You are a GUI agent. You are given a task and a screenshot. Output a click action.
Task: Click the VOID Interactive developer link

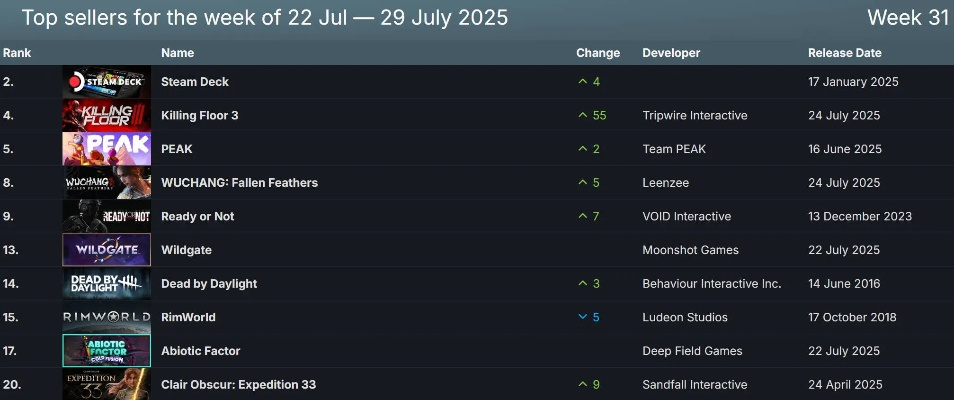(x=686, y=217)
